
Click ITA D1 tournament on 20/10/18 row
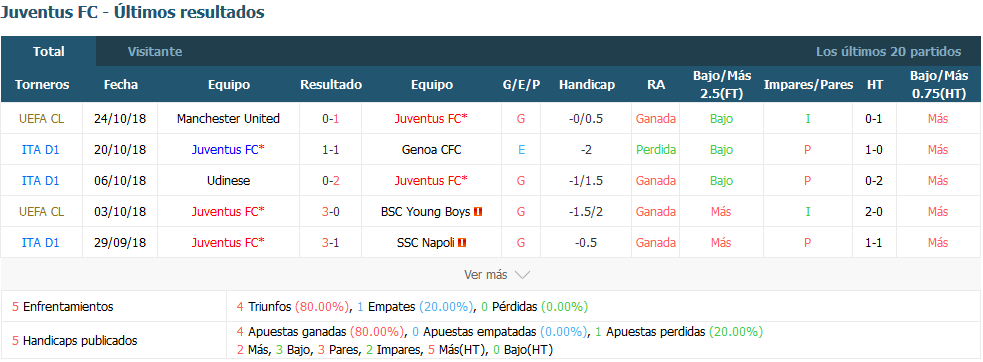coord(41,150)
